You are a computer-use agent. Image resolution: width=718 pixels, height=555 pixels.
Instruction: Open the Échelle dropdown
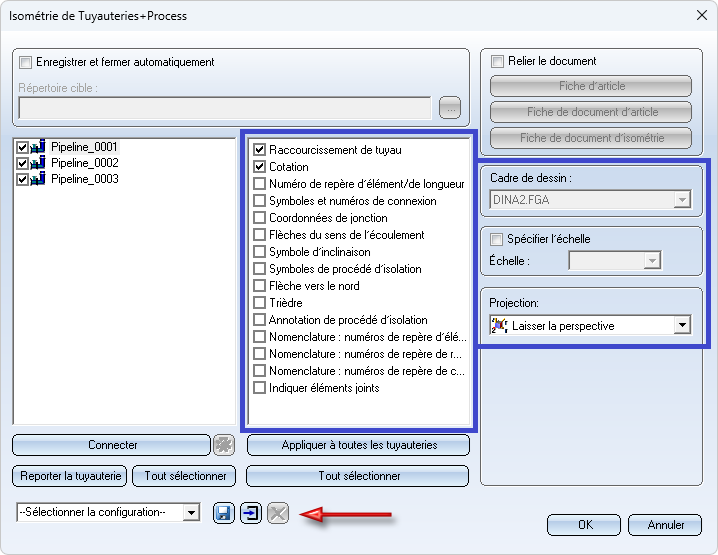click(x=652, y=261)
